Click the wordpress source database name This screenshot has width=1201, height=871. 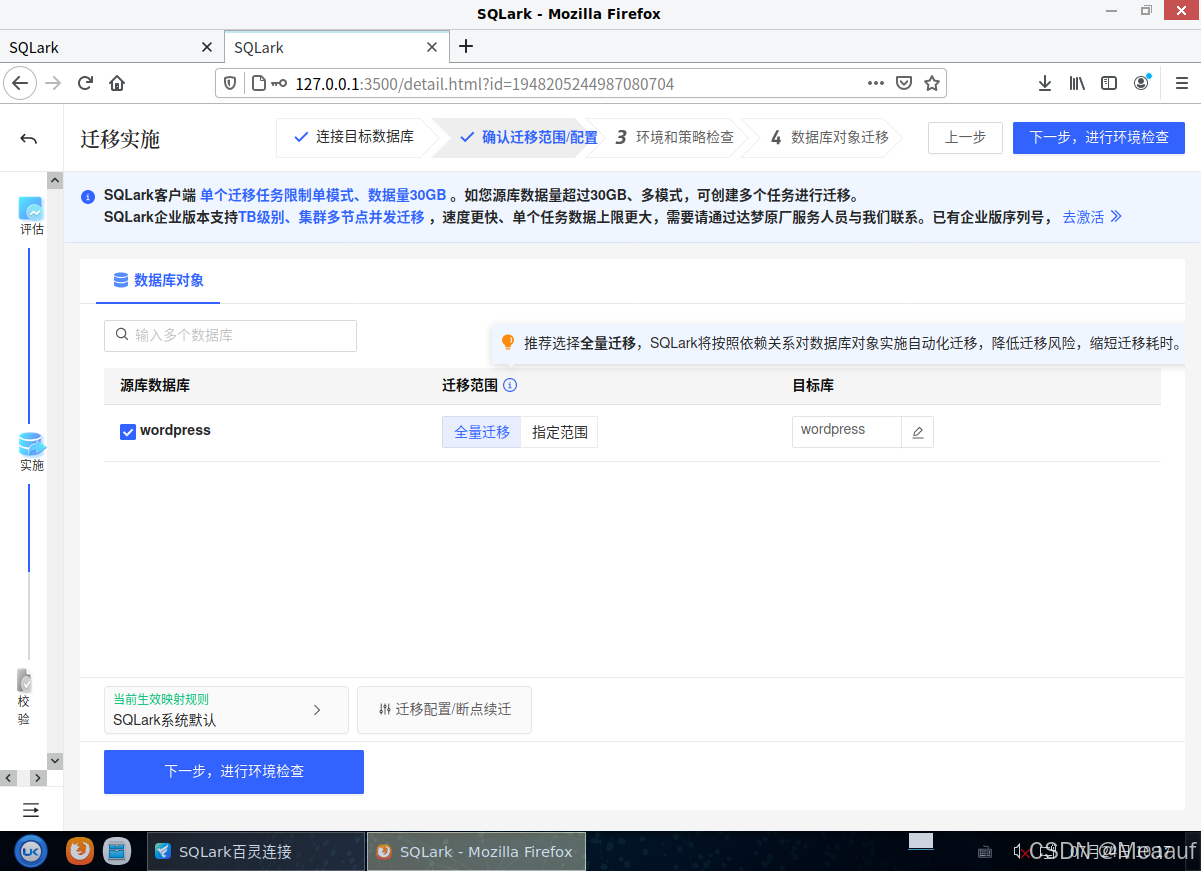(175, 431)
